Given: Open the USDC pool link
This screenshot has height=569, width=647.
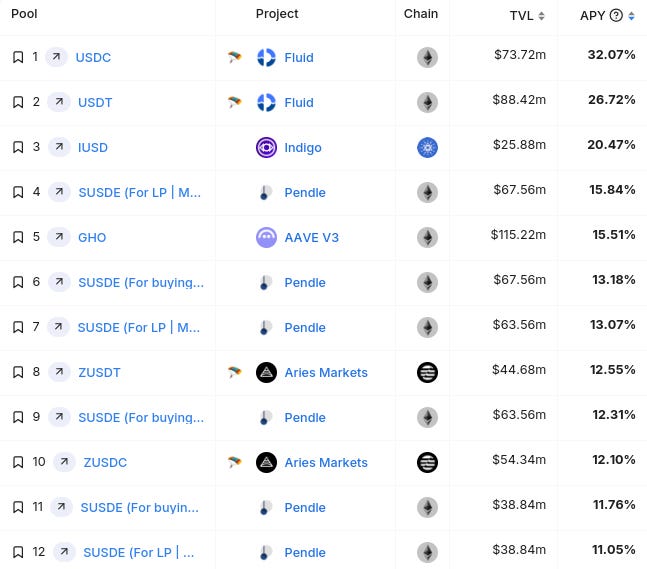Looking at the screenshot, I should click(93, 57).
